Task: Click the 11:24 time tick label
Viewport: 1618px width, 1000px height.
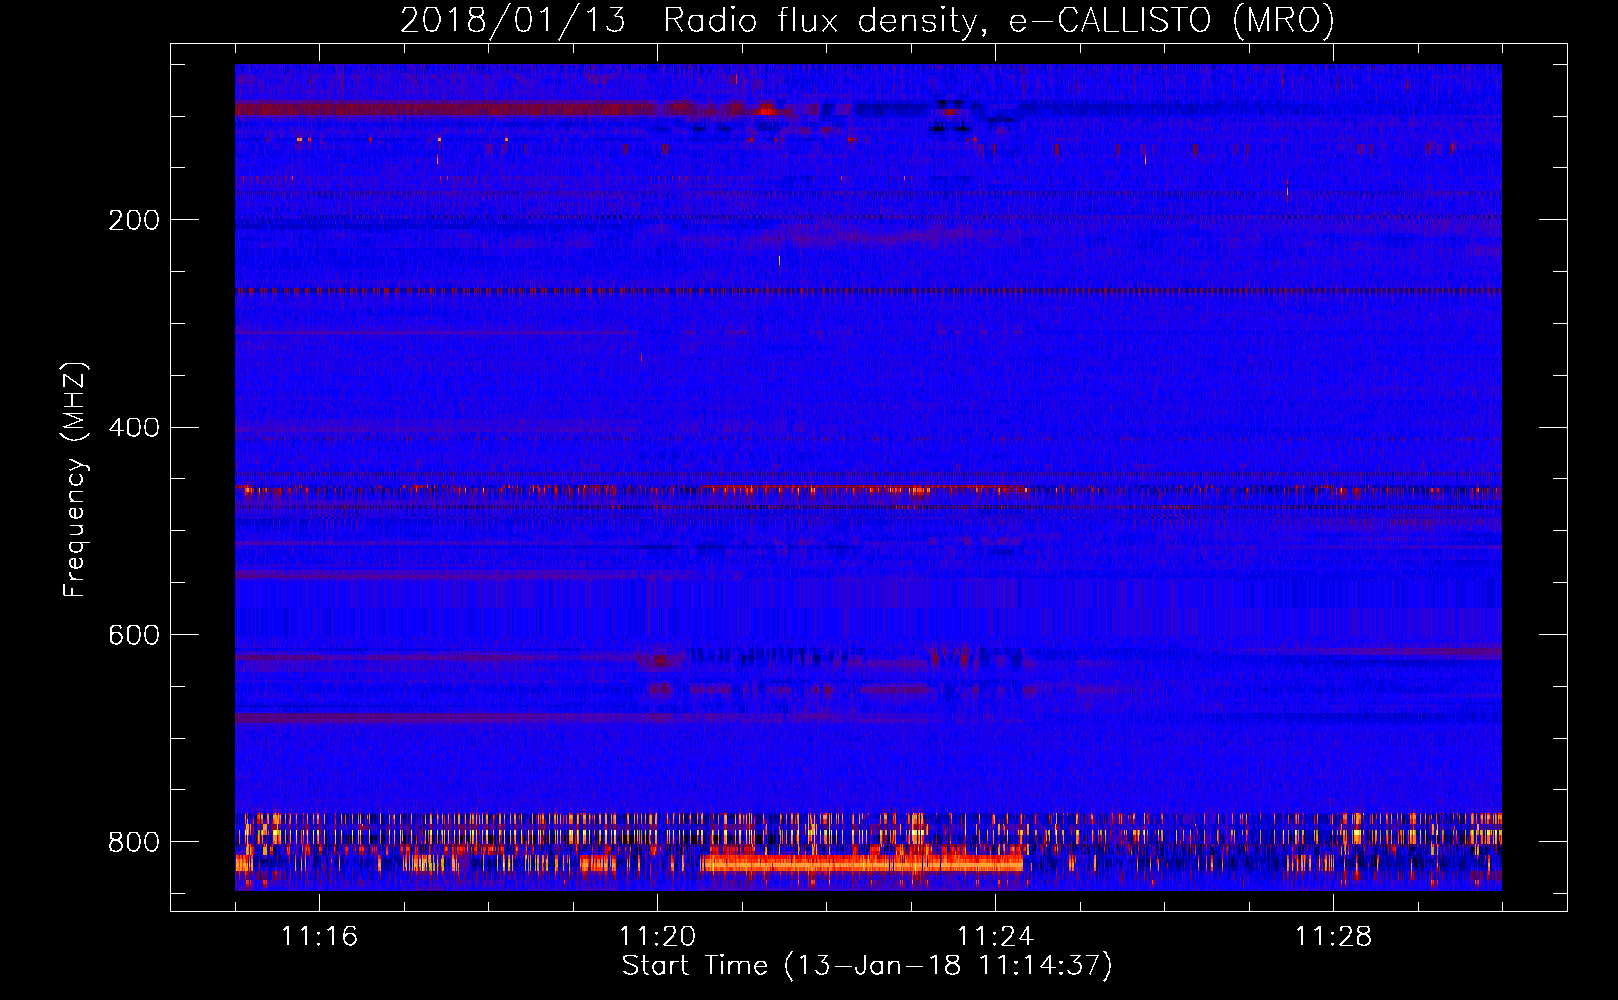Action: [995, 936]
